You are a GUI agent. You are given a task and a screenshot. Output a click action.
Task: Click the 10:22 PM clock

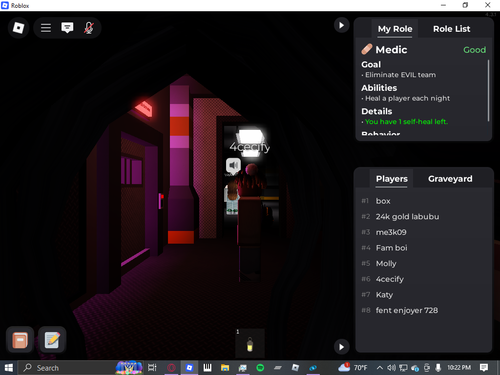coord(459,368)
